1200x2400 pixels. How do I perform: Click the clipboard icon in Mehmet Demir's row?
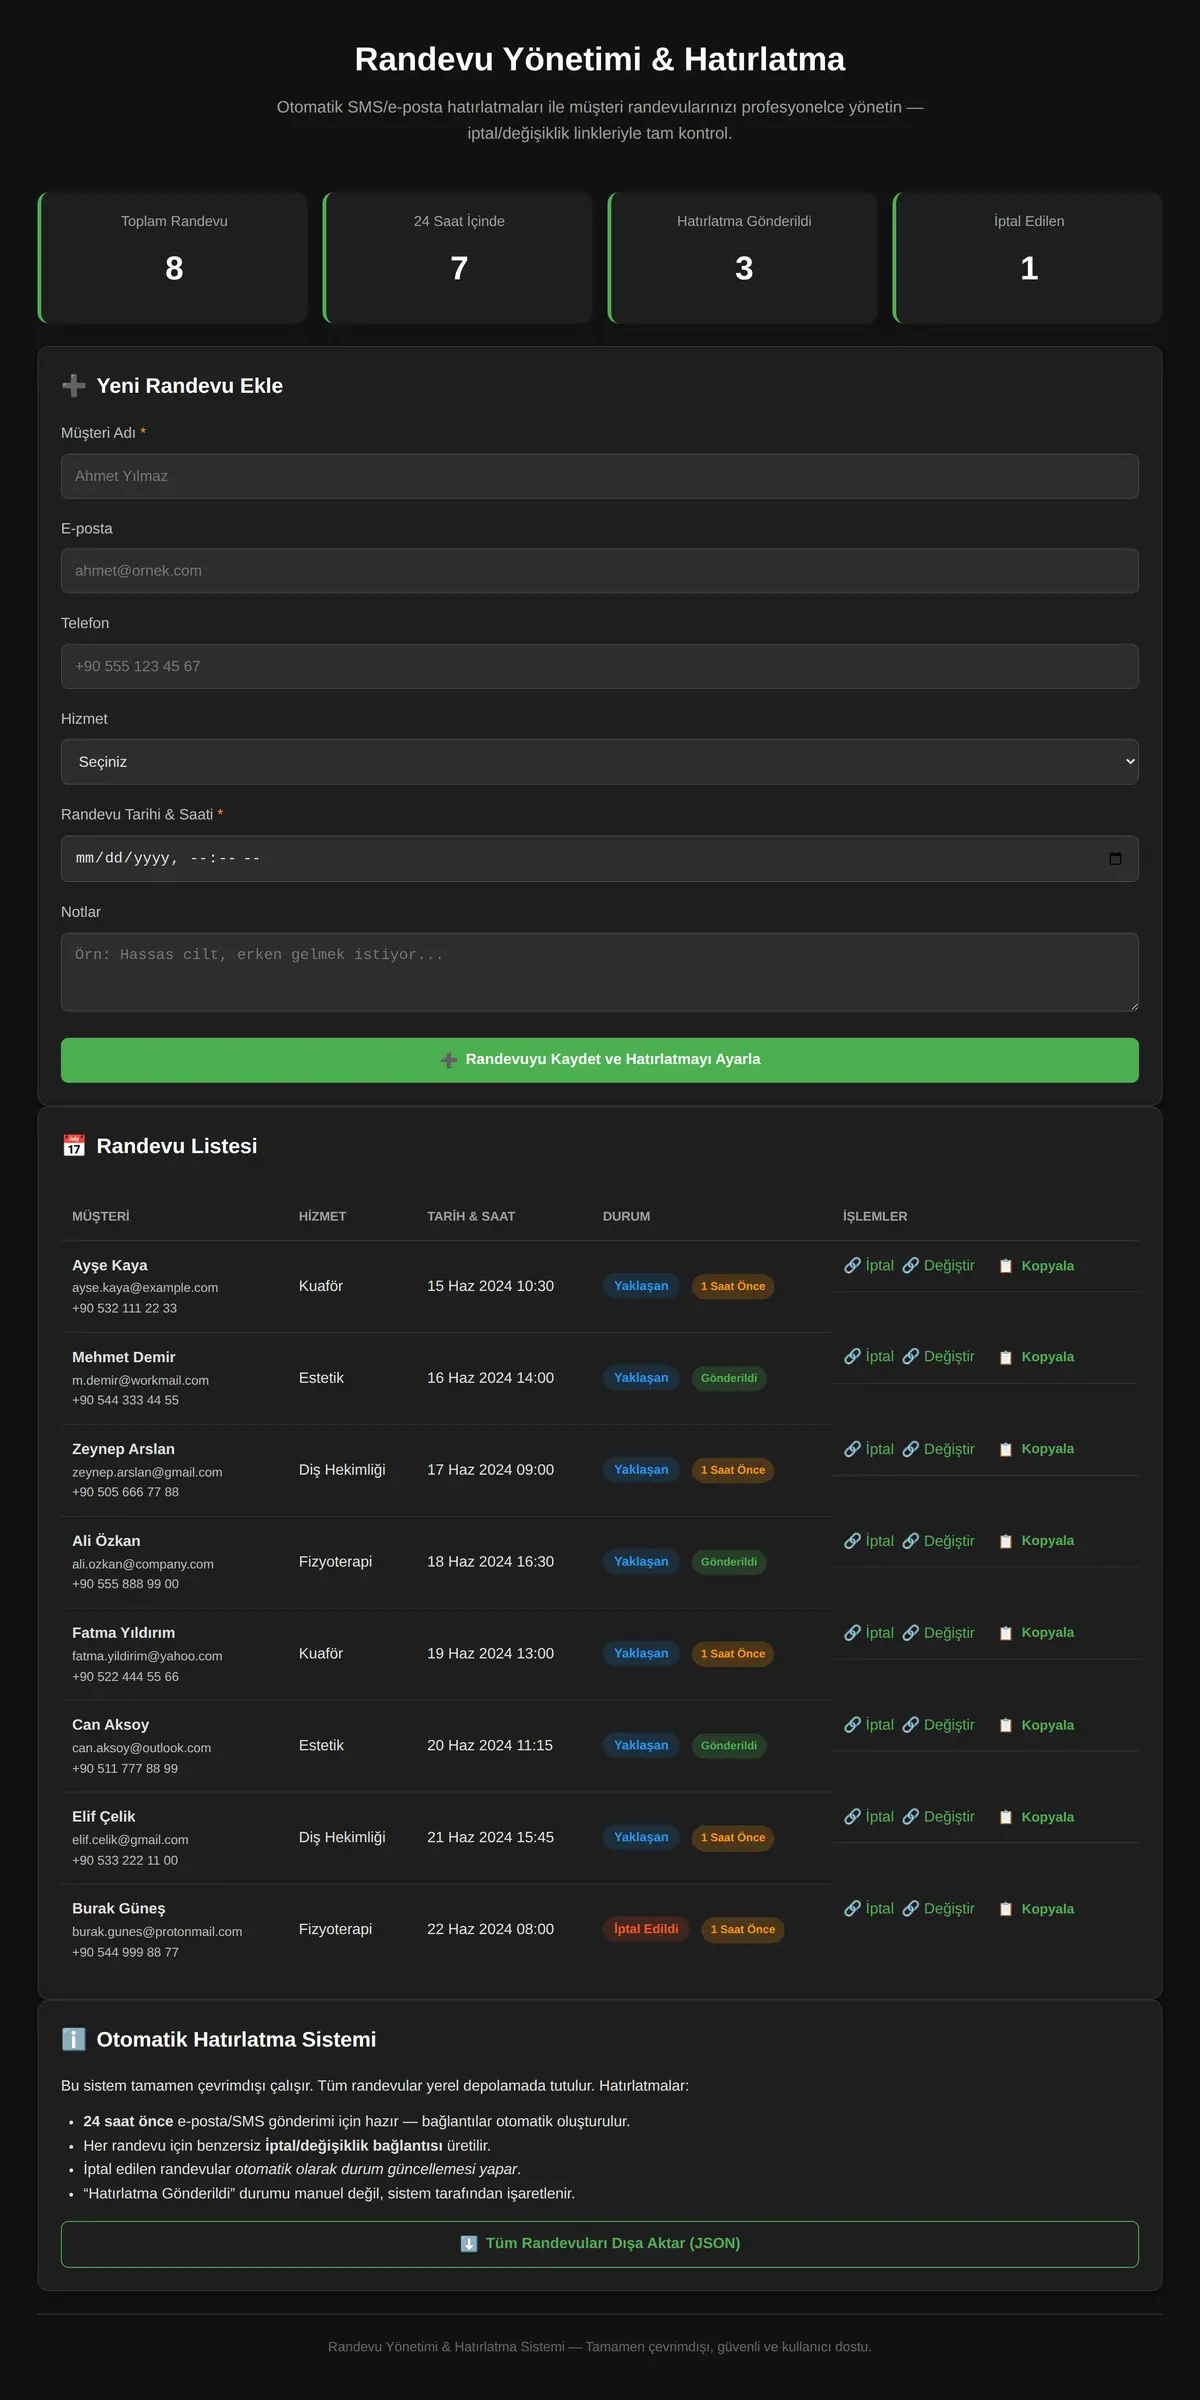pyautogui.click(x=1006, y=1357)
